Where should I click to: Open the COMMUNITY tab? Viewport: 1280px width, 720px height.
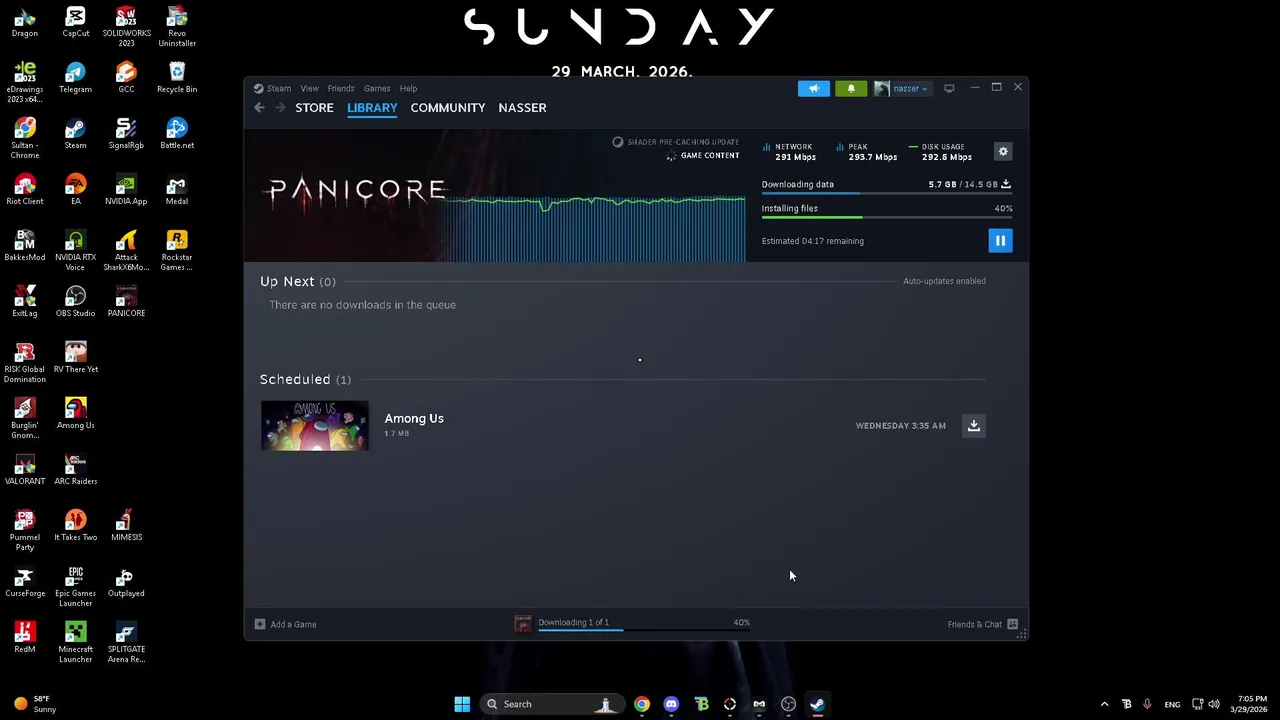click(448, 108)
